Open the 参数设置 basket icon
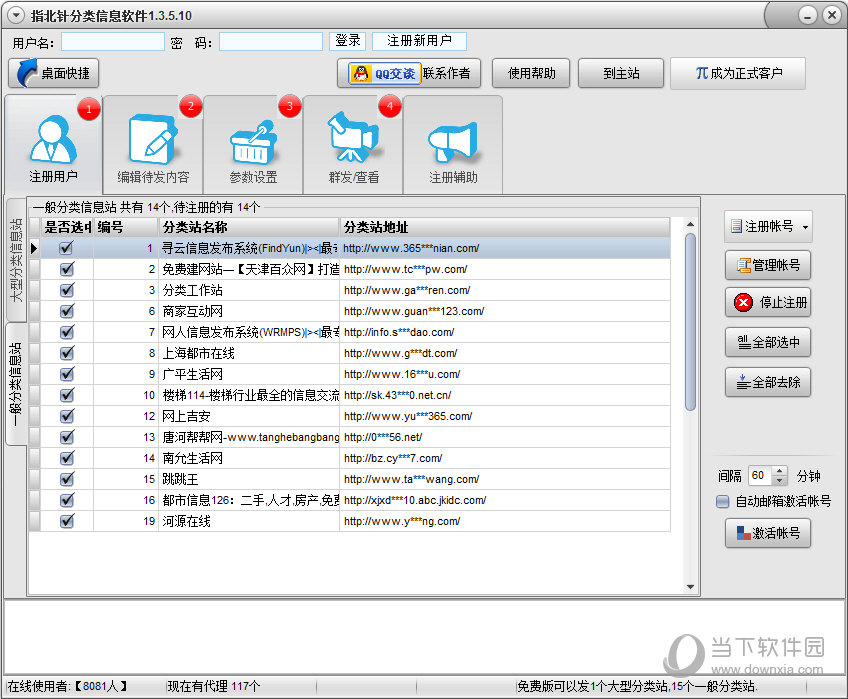The height and width of the screenshot is (699, 848). [x=254, y=142]
